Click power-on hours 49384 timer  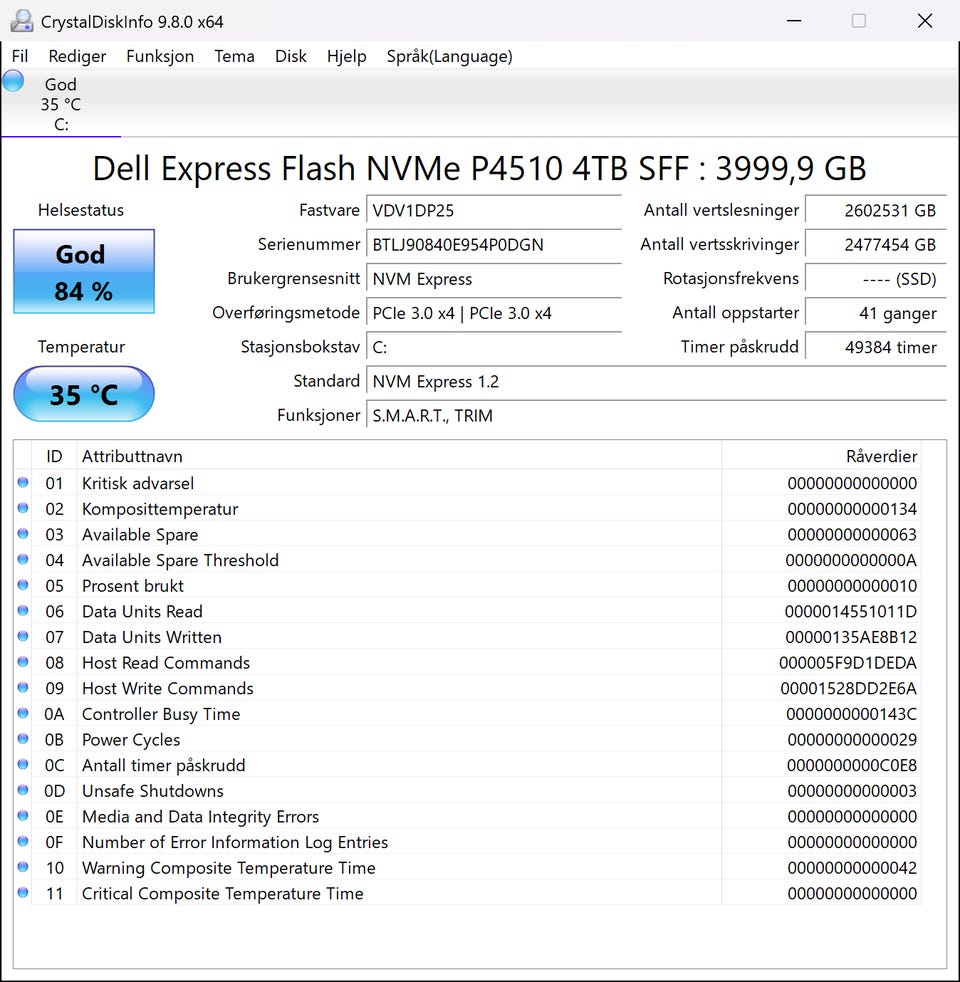click(875, 347)
